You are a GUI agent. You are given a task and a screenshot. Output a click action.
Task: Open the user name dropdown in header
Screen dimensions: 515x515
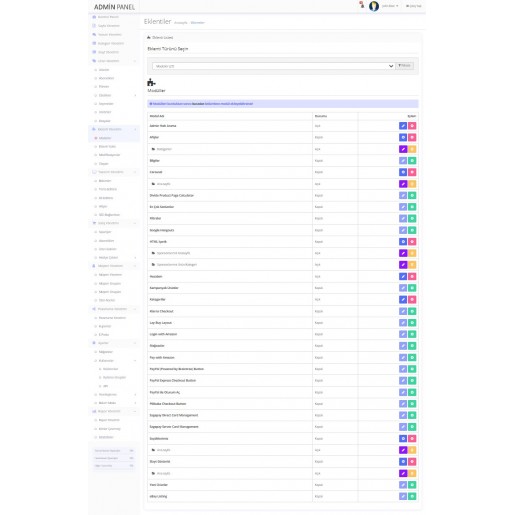click(390, 6)
